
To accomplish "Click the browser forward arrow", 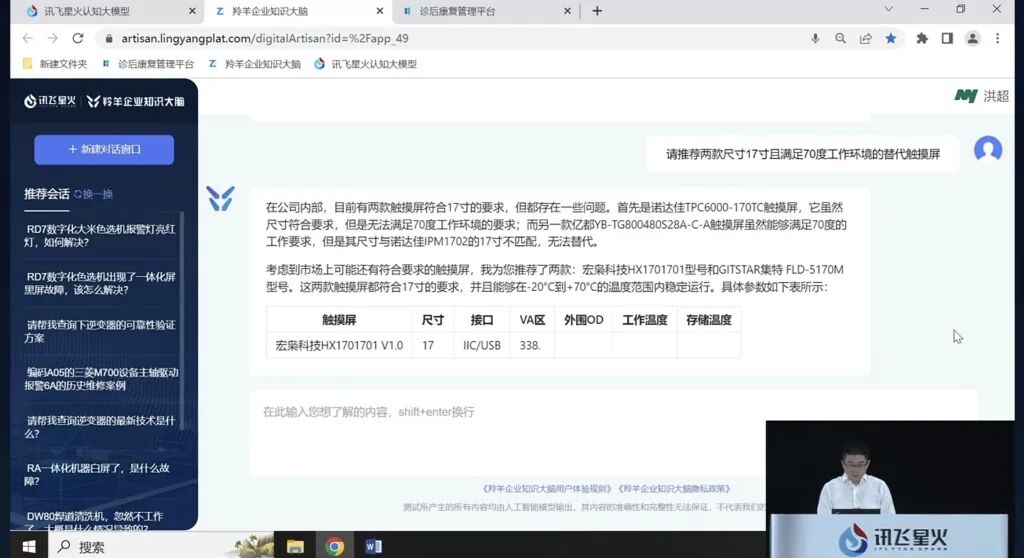I will coord(52,39).
